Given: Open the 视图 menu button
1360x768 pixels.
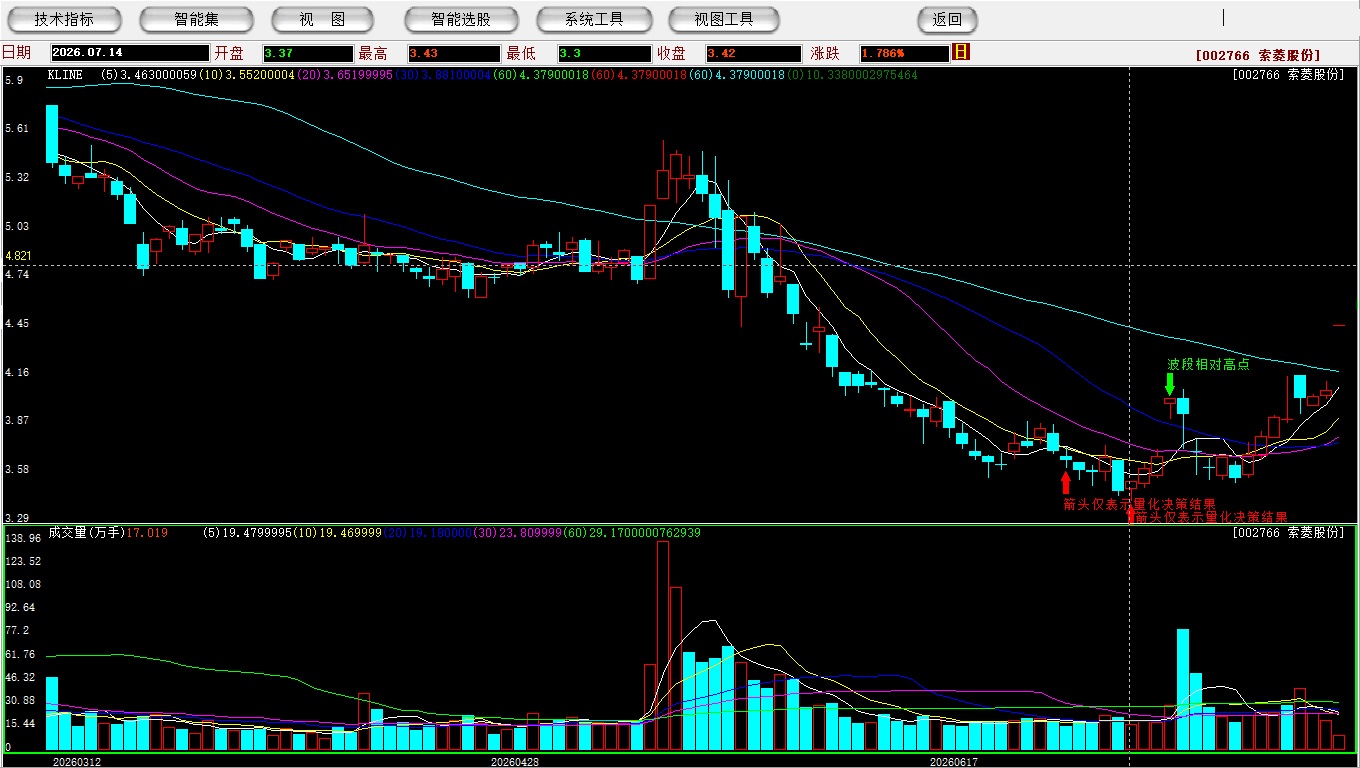Looking at the screenshot, I should click(322, 19).
